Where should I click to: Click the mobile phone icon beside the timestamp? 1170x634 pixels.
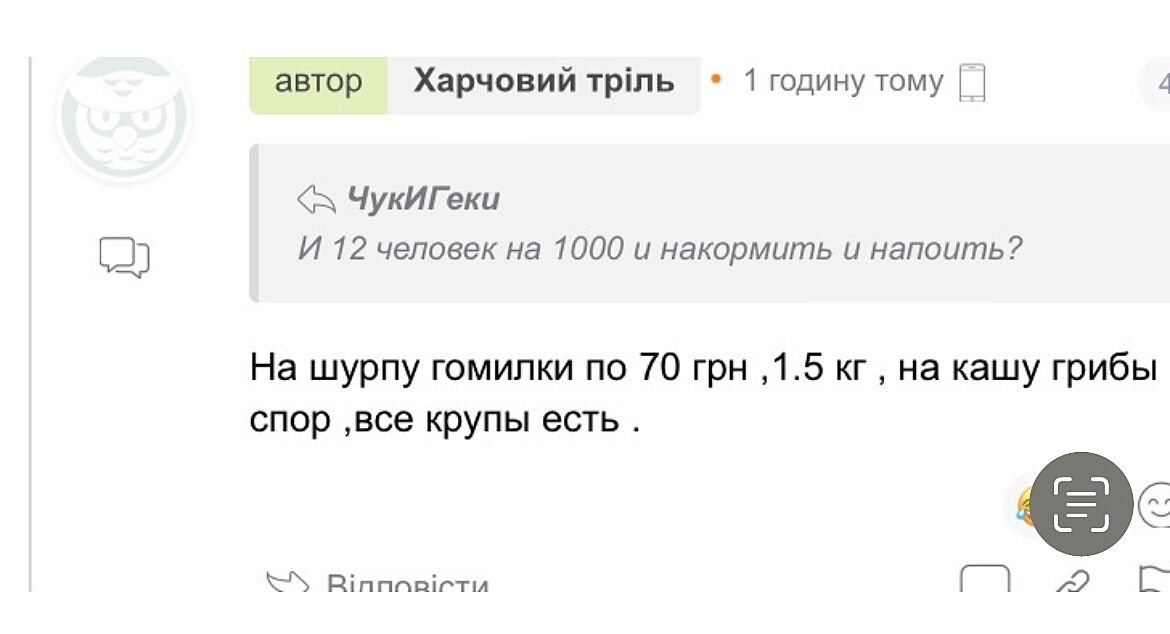(x=972, y=83)
